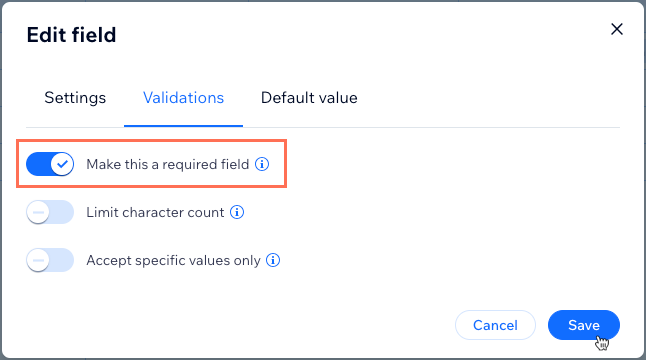Viewport: 646px width, 360px height.
Task: Click the Accept specific values only label
Action: [x=173, y=260]
